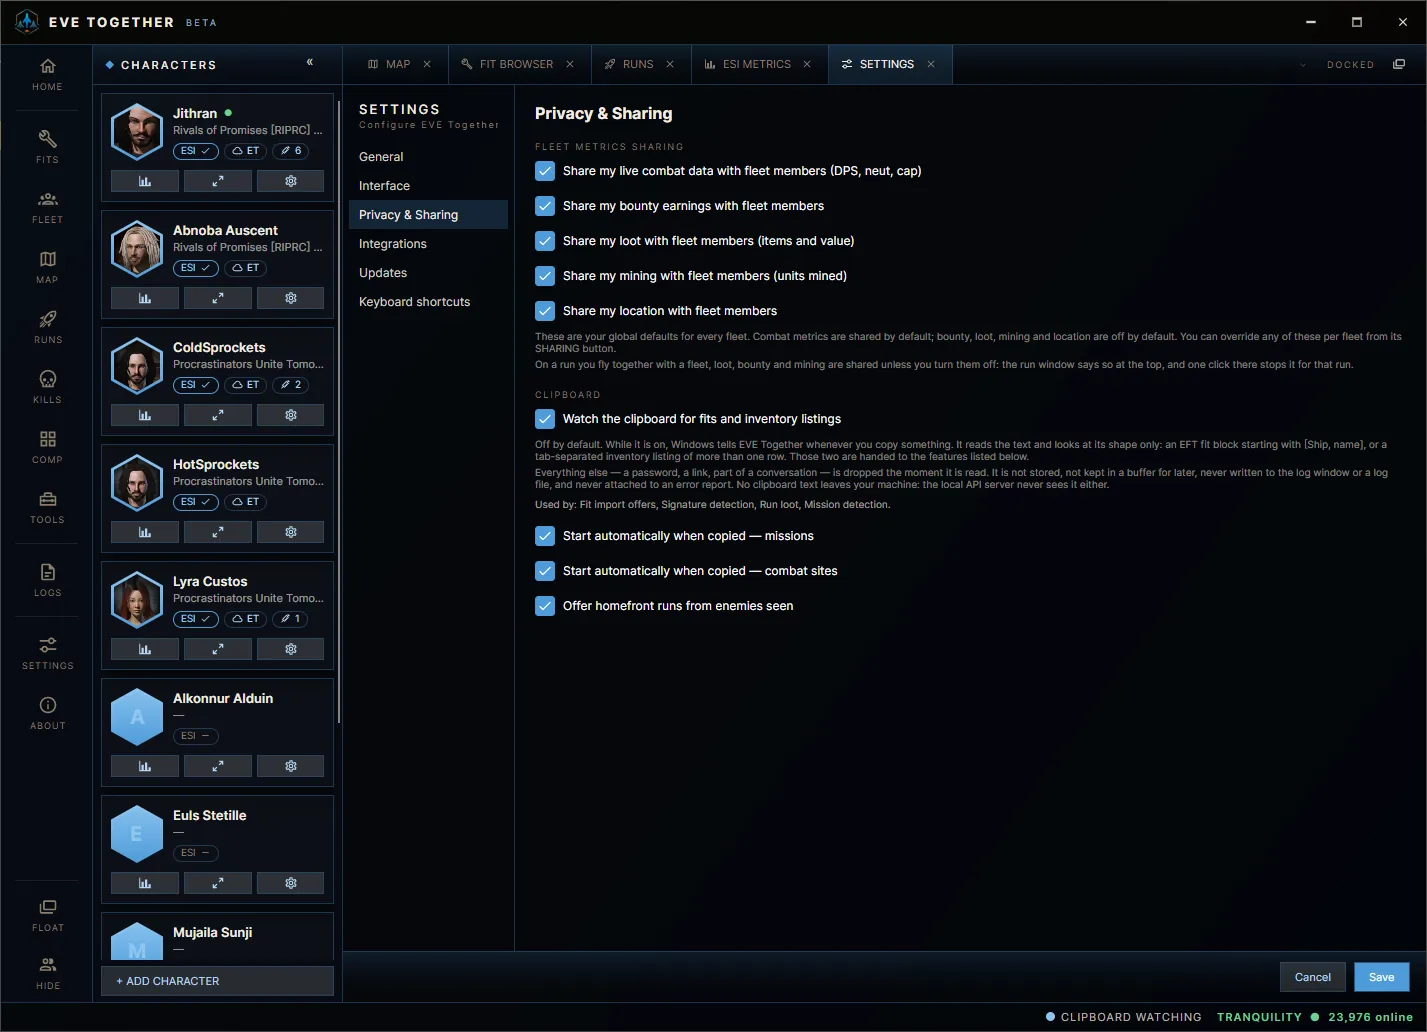The image size is (1427, 1032).
Task: Go to Fleet in the left sidebar
Action: click(x=47, y=206)
